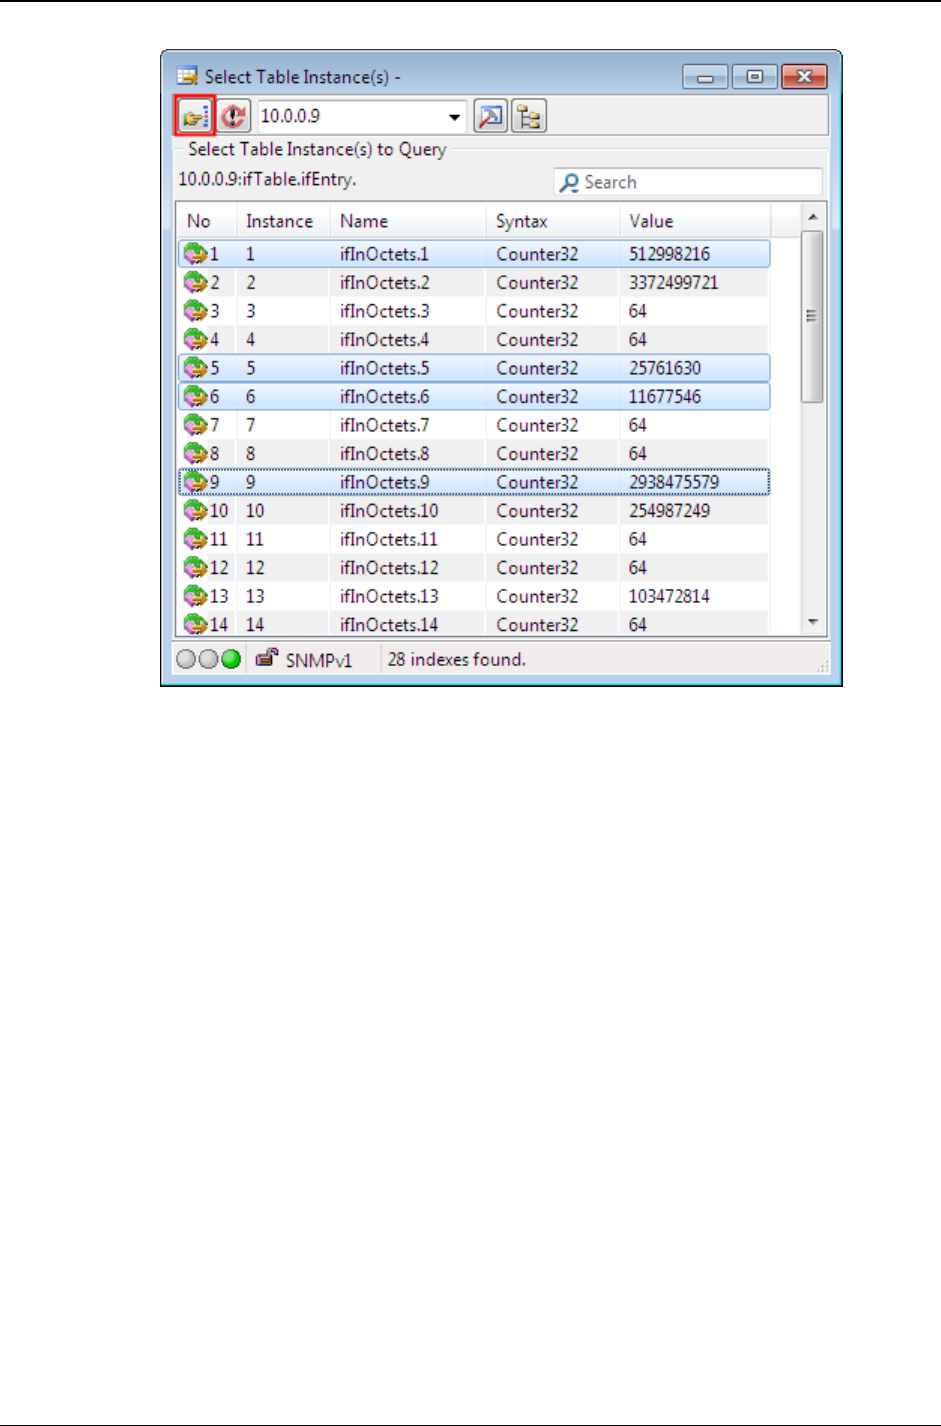Click the MIB tree toolbar icon
Viewport: 941px width, 1426px height.
pos(529,116)
